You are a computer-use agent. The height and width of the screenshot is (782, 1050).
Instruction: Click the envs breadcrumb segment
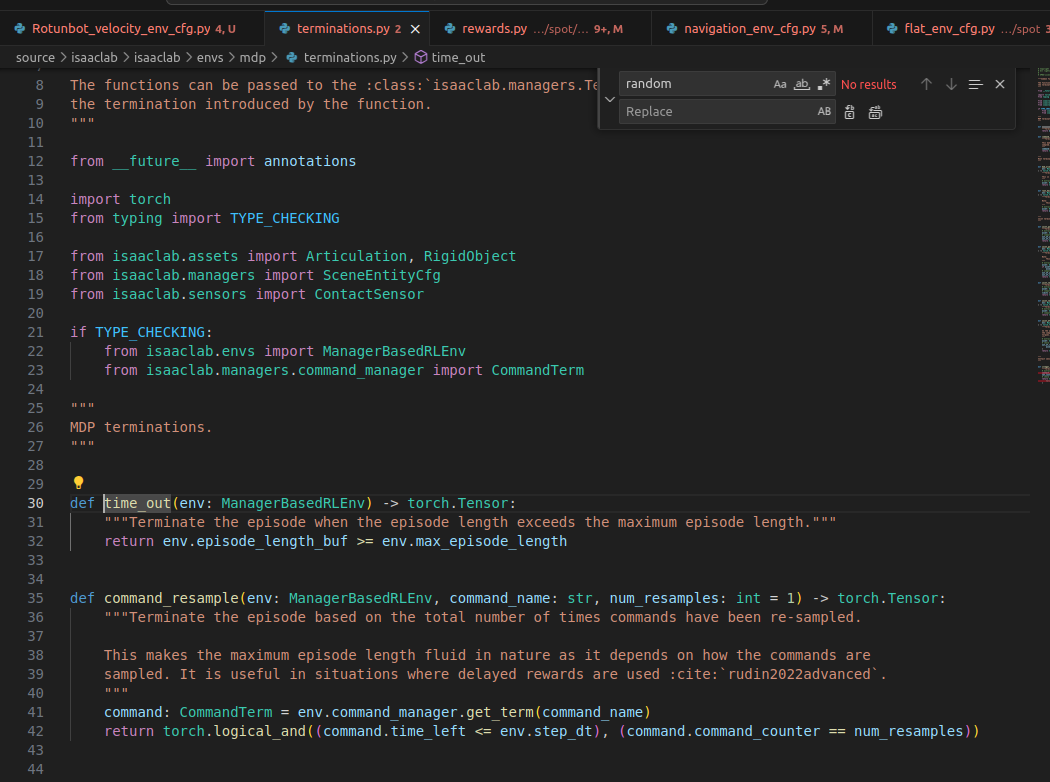tap(210, 58)
